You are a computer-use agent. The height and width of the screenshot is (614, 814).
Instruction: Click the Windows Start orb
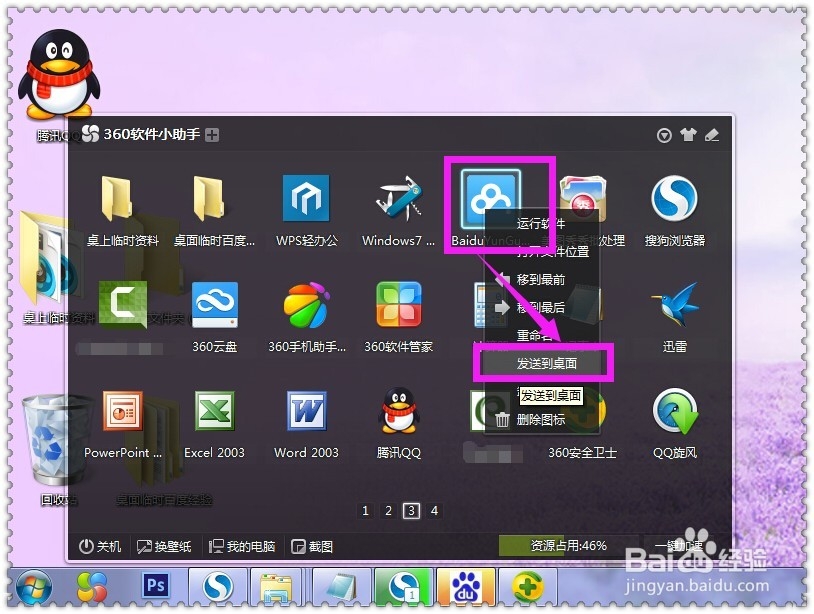click(34, 588)
